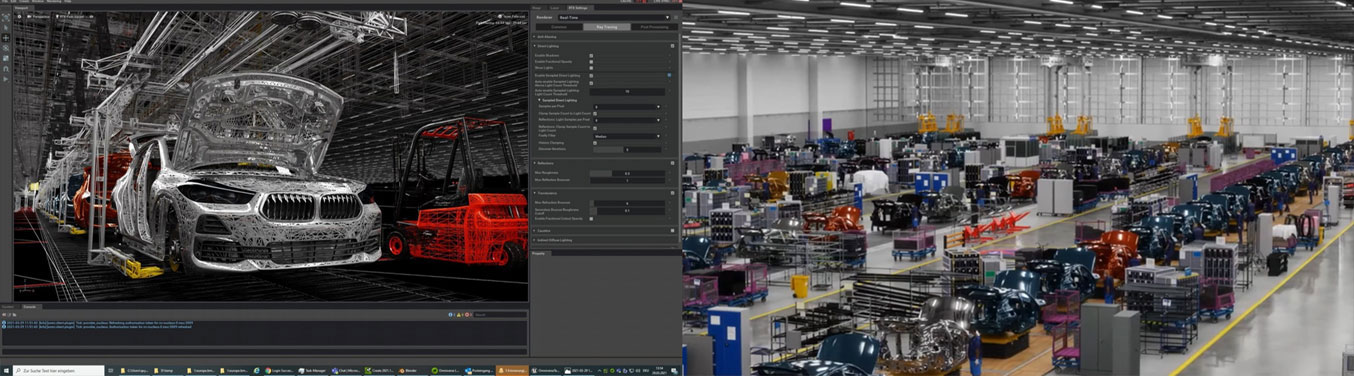Toggle Reflections Clamp Sample Count checkbox

(595, 128)
